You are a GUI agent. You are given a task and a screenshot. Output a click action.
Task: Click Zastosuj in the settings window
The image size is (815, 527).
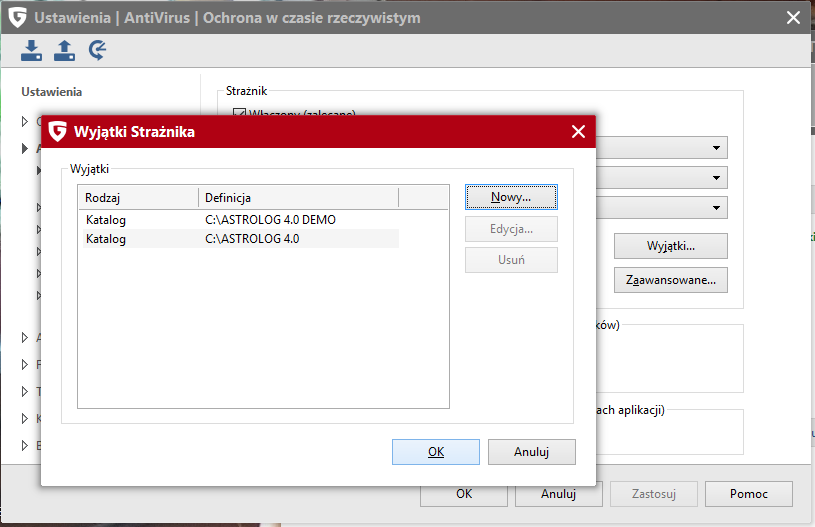click(x=653, y=494)
